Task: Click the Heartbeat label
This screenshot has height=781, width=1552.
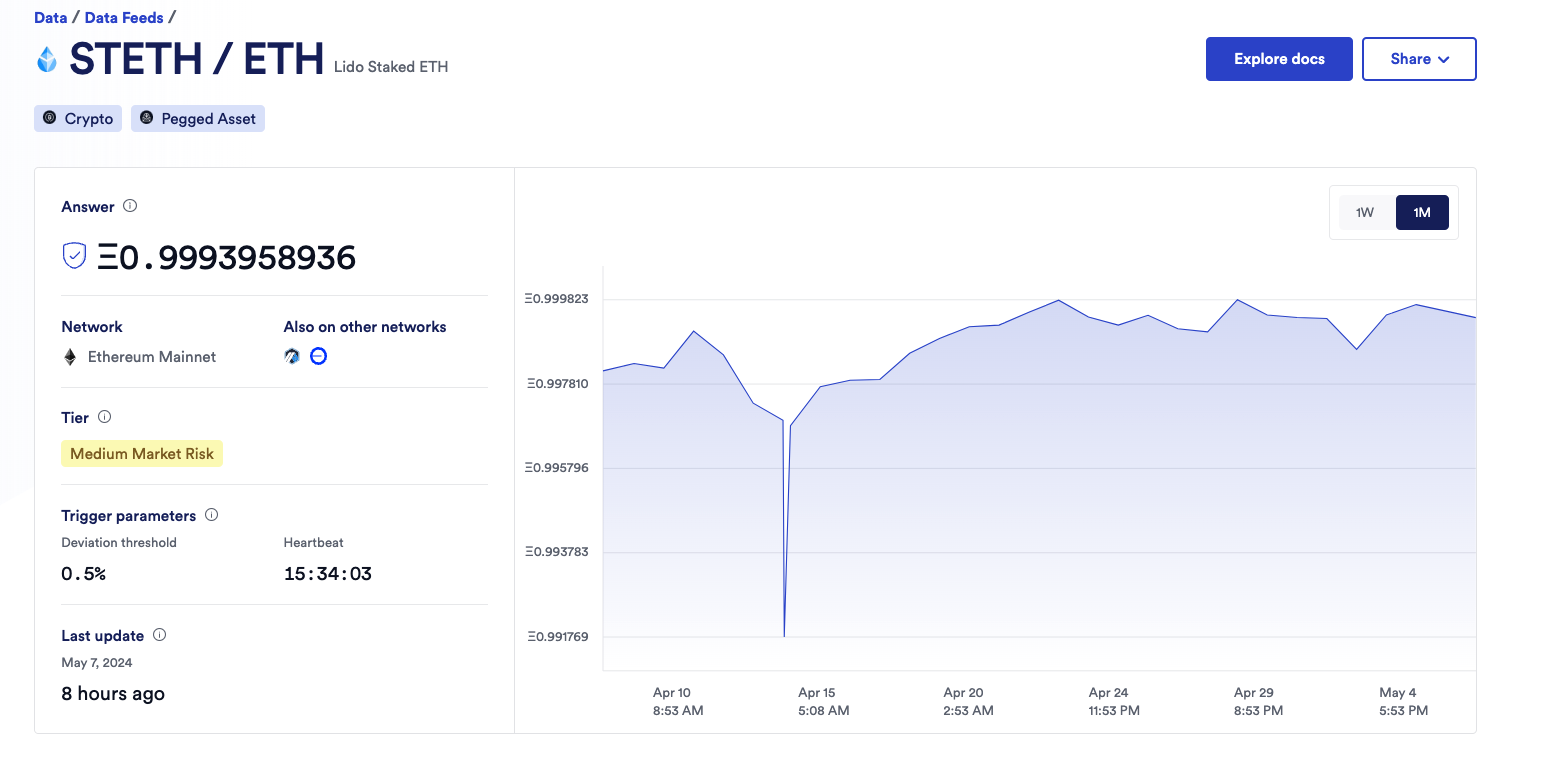Action: [x=314, y=542]
